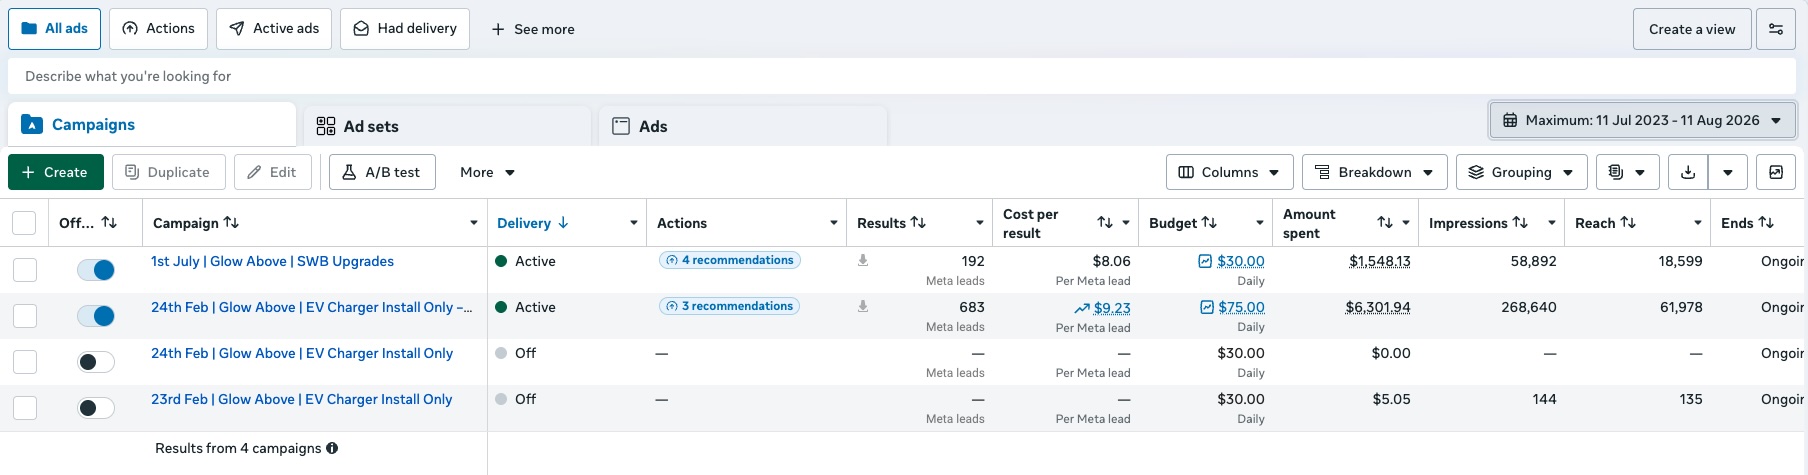Click the green Create button

pos(56,172)
